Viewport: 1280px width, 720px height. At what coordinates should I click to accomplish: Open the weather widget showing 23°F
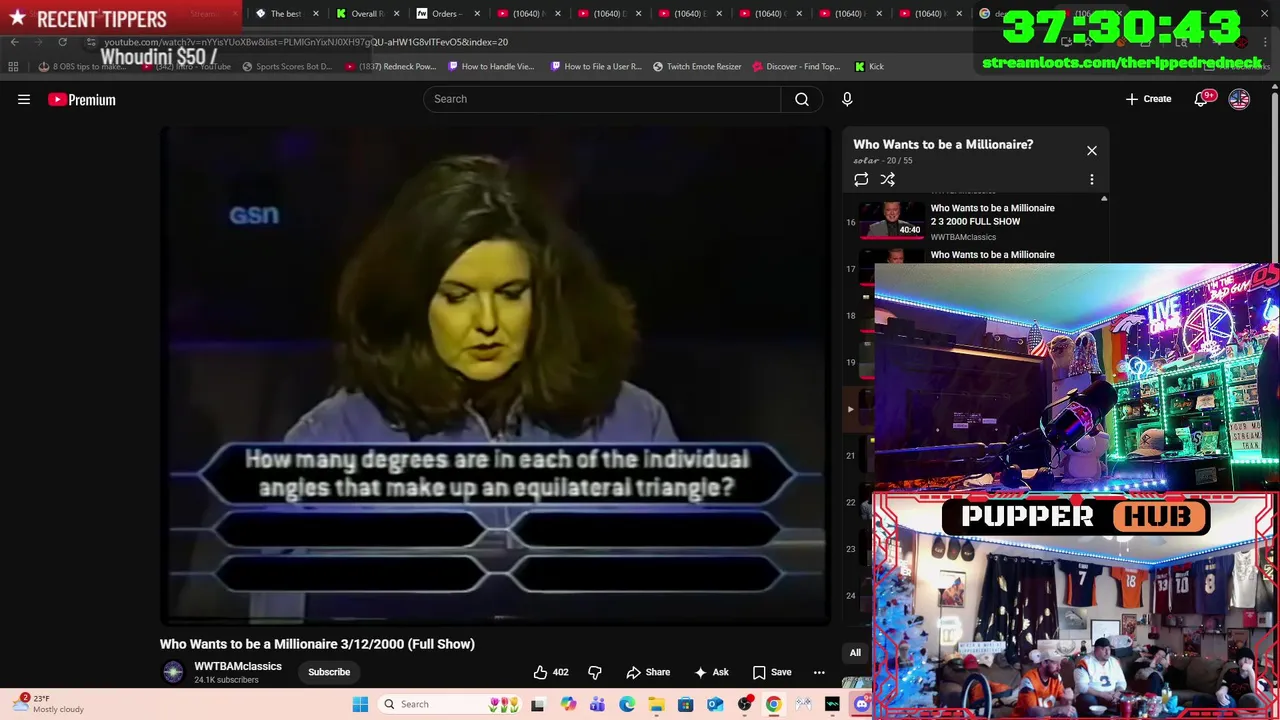[50, 704]
